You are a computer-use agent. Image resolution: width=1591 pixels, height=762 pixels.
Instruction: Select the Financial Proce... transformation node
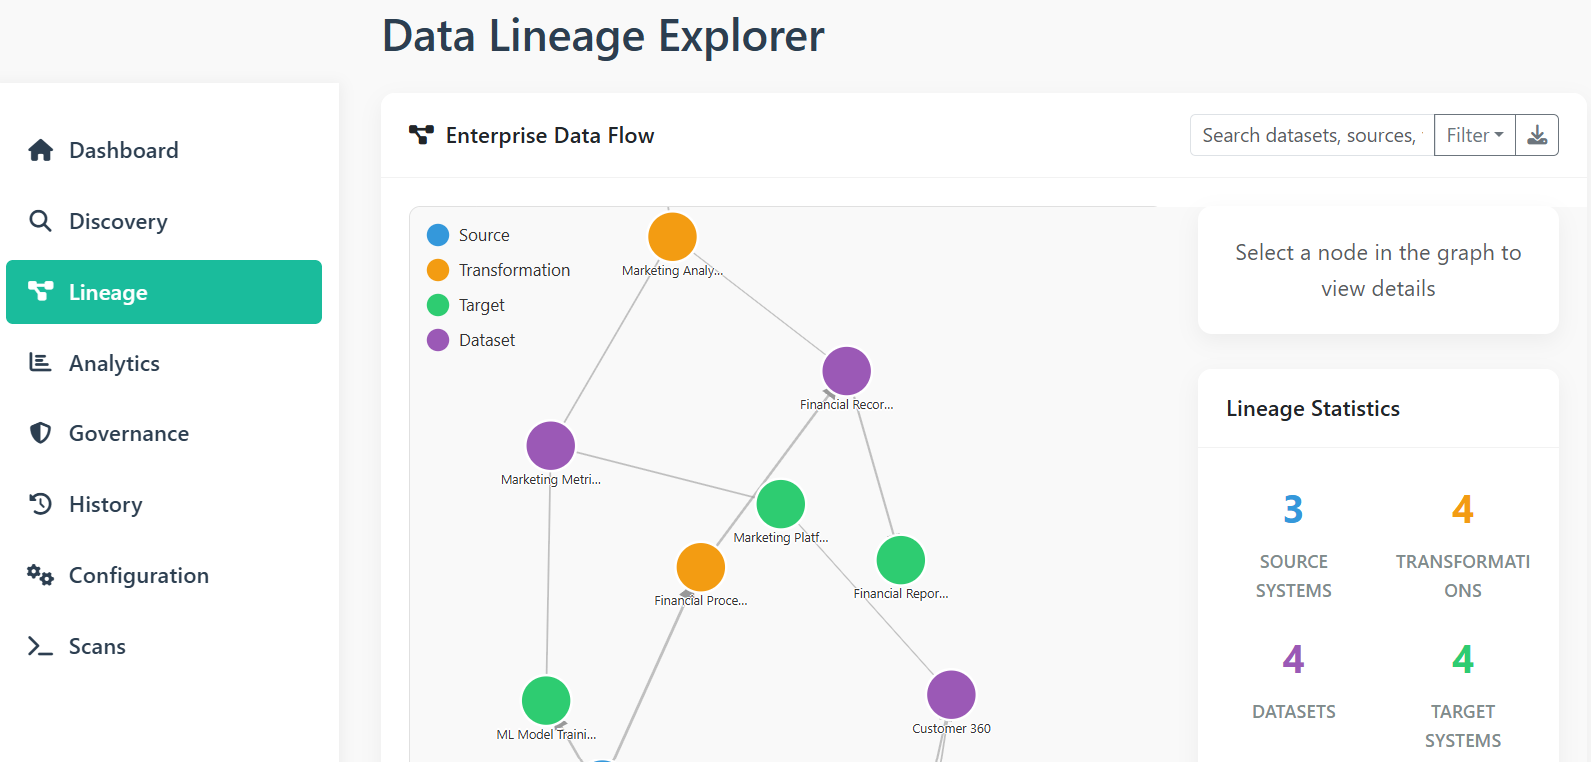[701, 567]
